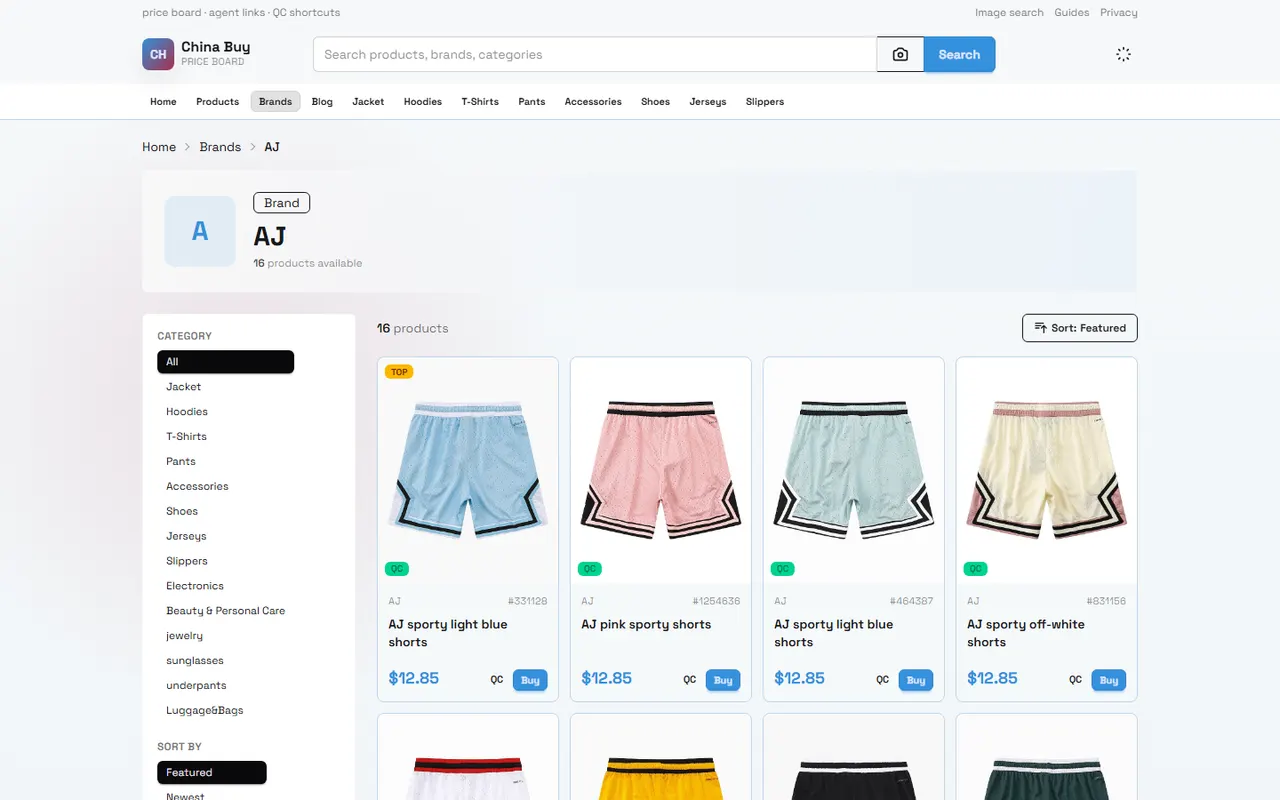Click the product search input field
Viewport: 1280px width, 800px height.
tap(595, 55)
